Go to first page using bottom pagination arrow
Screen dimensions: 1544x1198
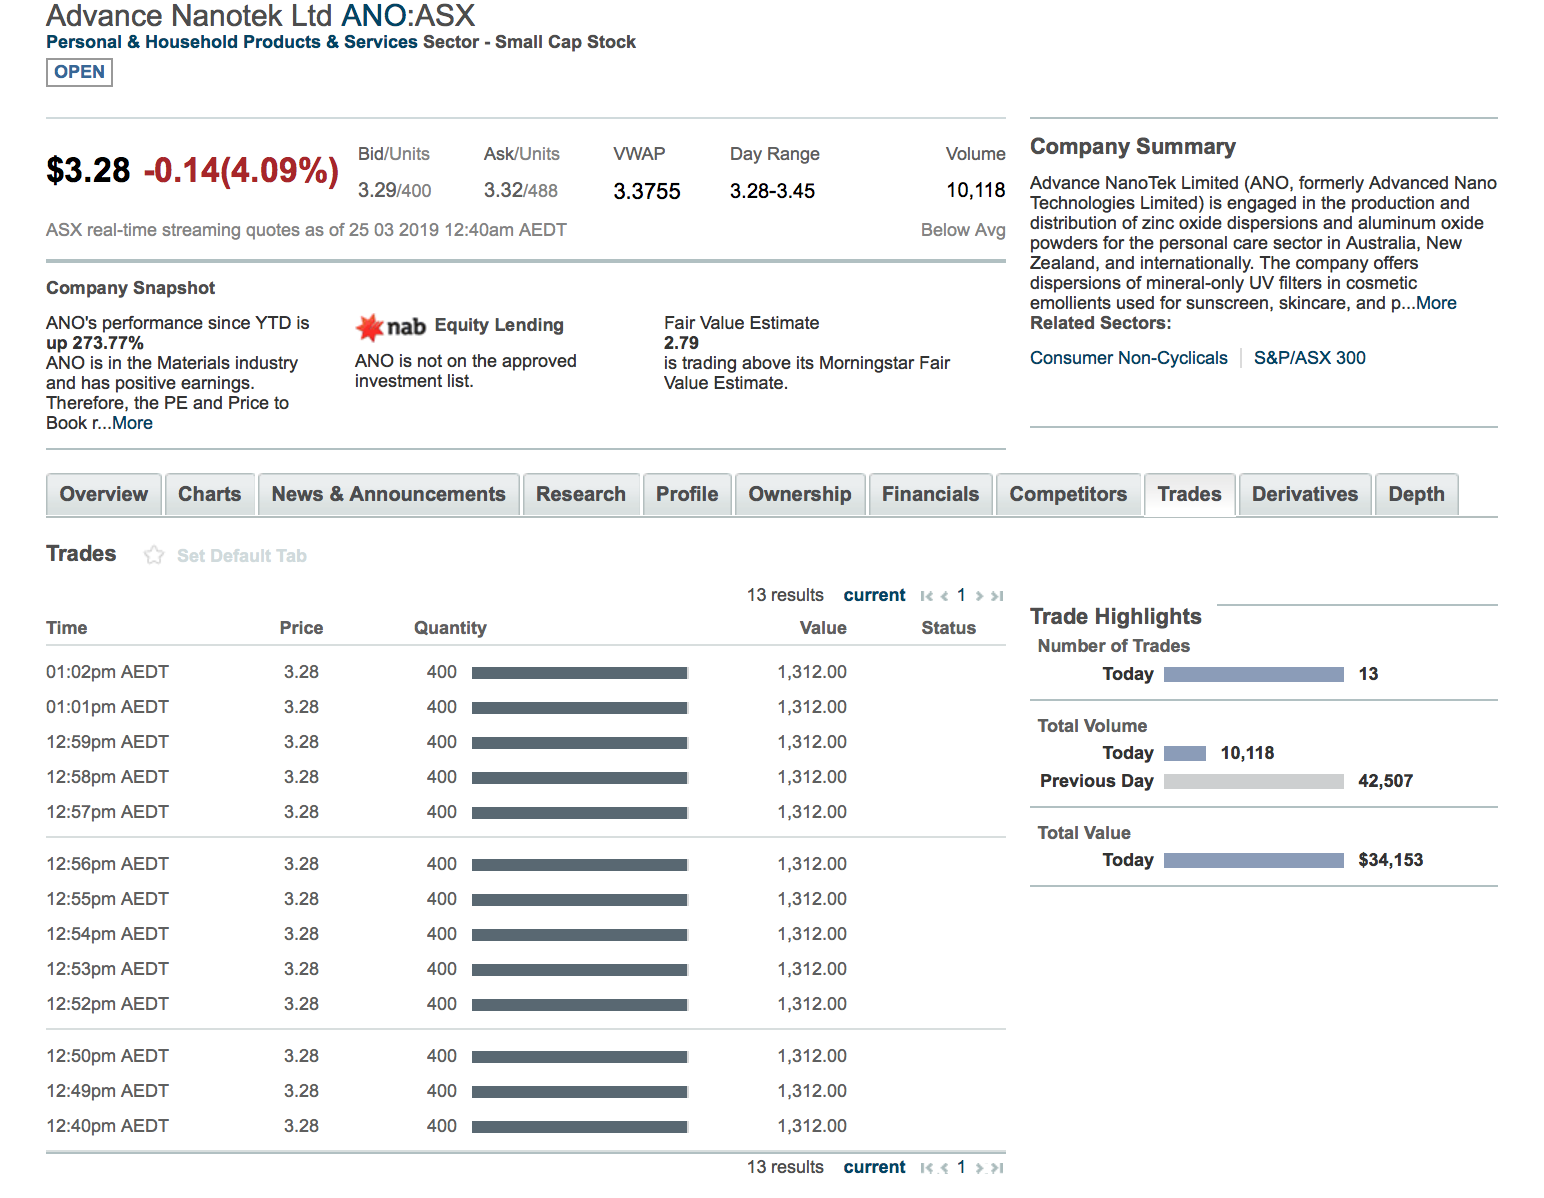[x=927, y=1168]
